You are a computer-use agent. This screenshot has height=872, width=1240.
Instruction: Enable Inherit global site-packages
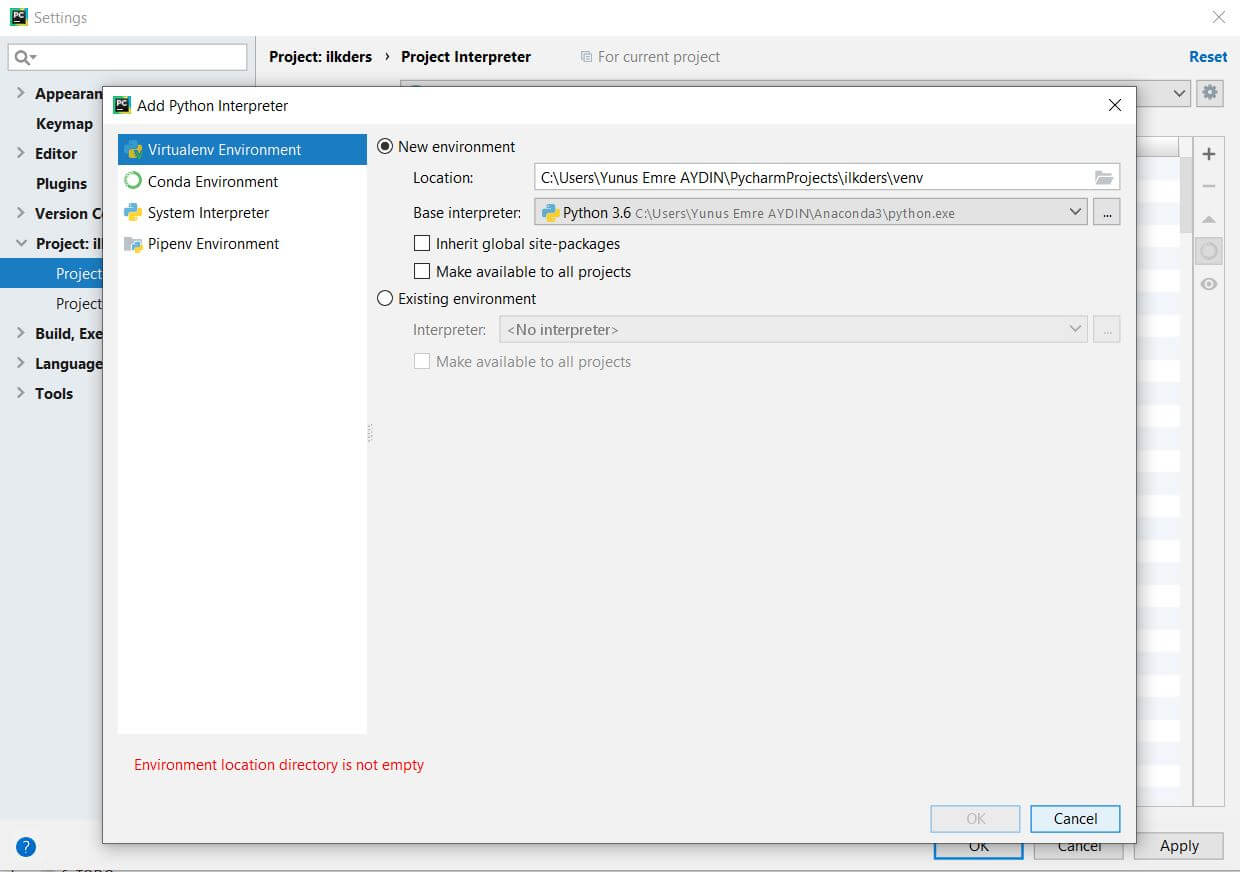click(x=422, y=243)
